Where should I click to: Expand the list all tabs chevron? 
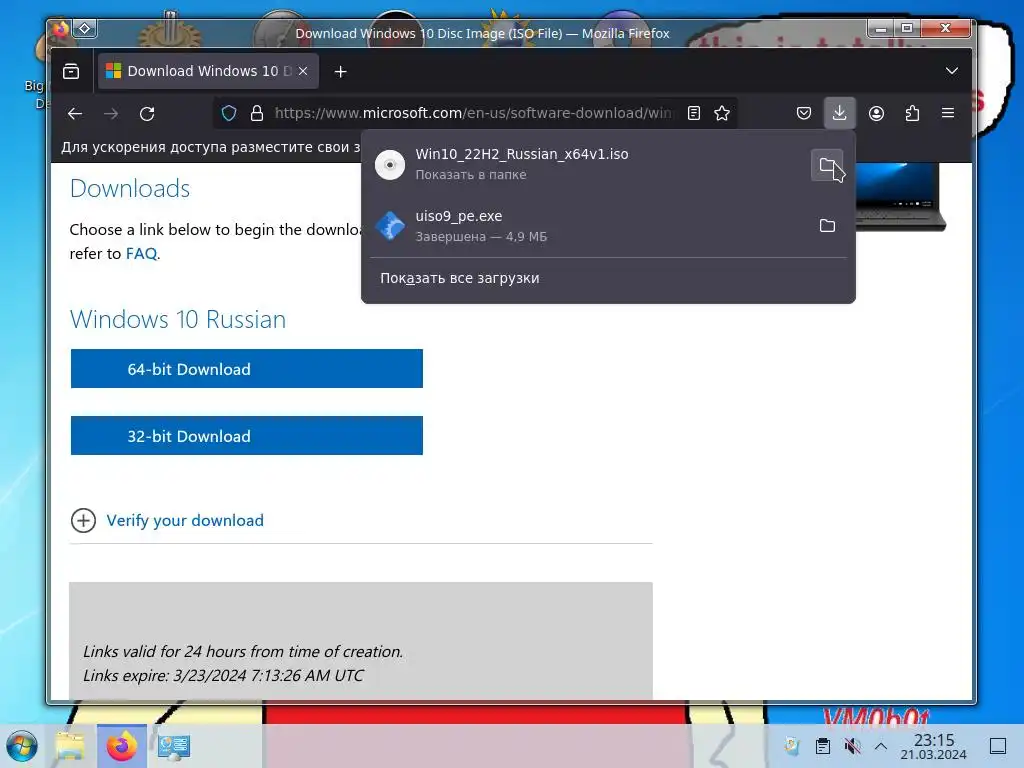(x=952, y=71)
